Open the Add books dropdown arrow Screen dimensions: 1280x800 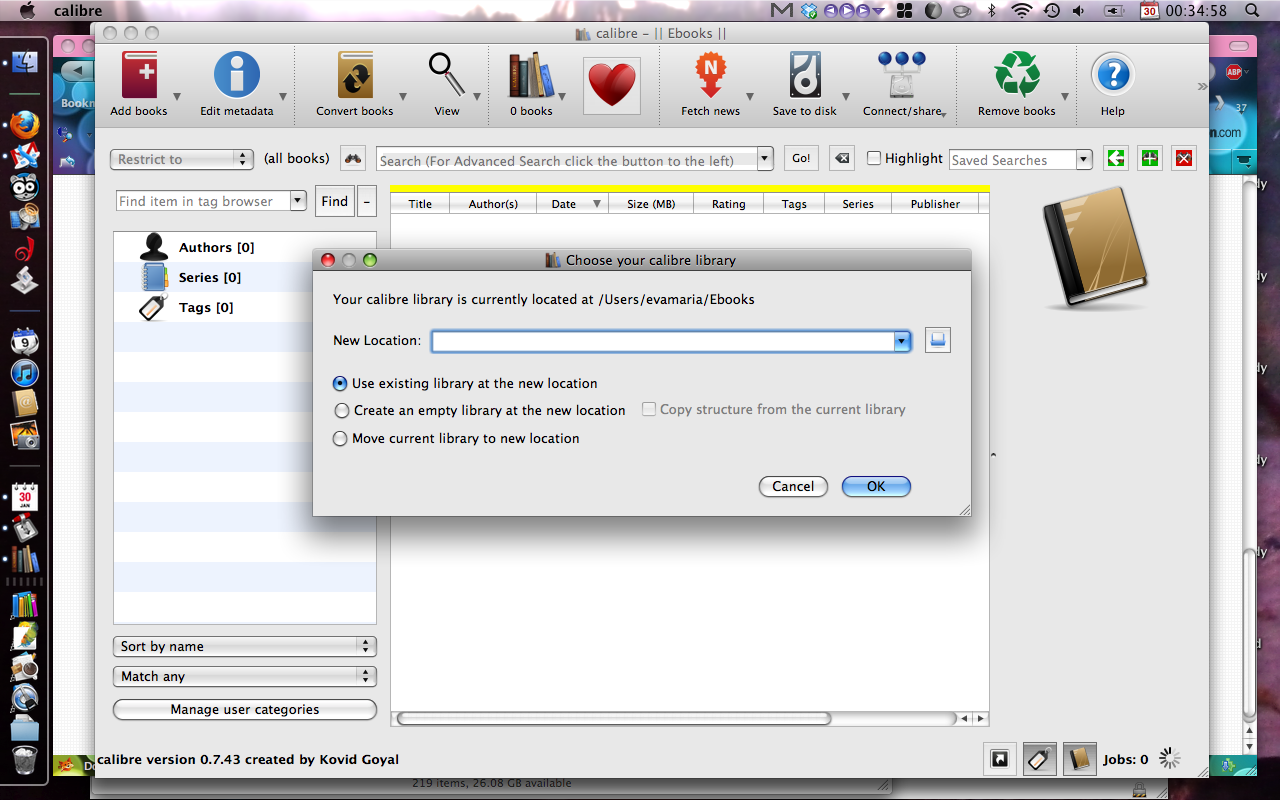pyautogui.click(x=177, y=97)
